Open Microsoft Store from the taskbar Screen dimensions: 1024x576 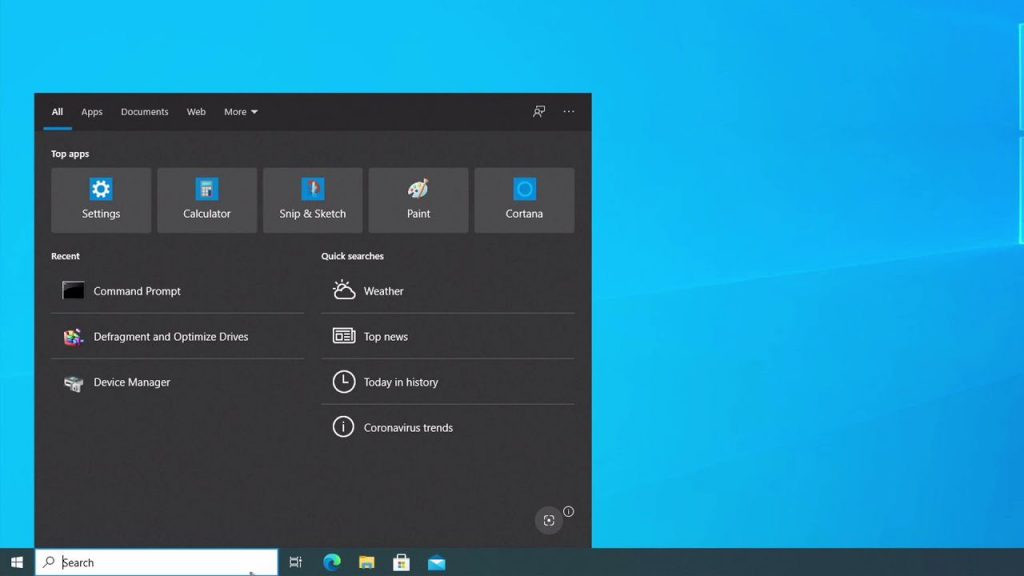pyautogui.click(x=401, y=562)
